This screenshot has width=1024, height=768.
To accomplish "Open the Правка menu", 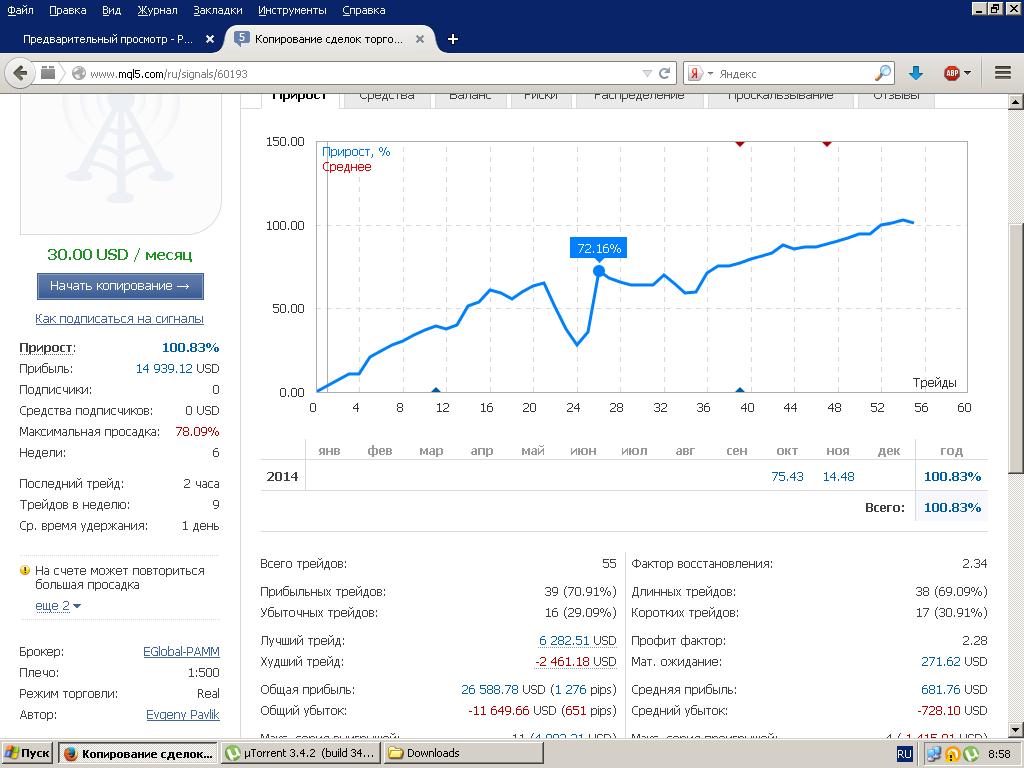I will click(x=67, y=10).
